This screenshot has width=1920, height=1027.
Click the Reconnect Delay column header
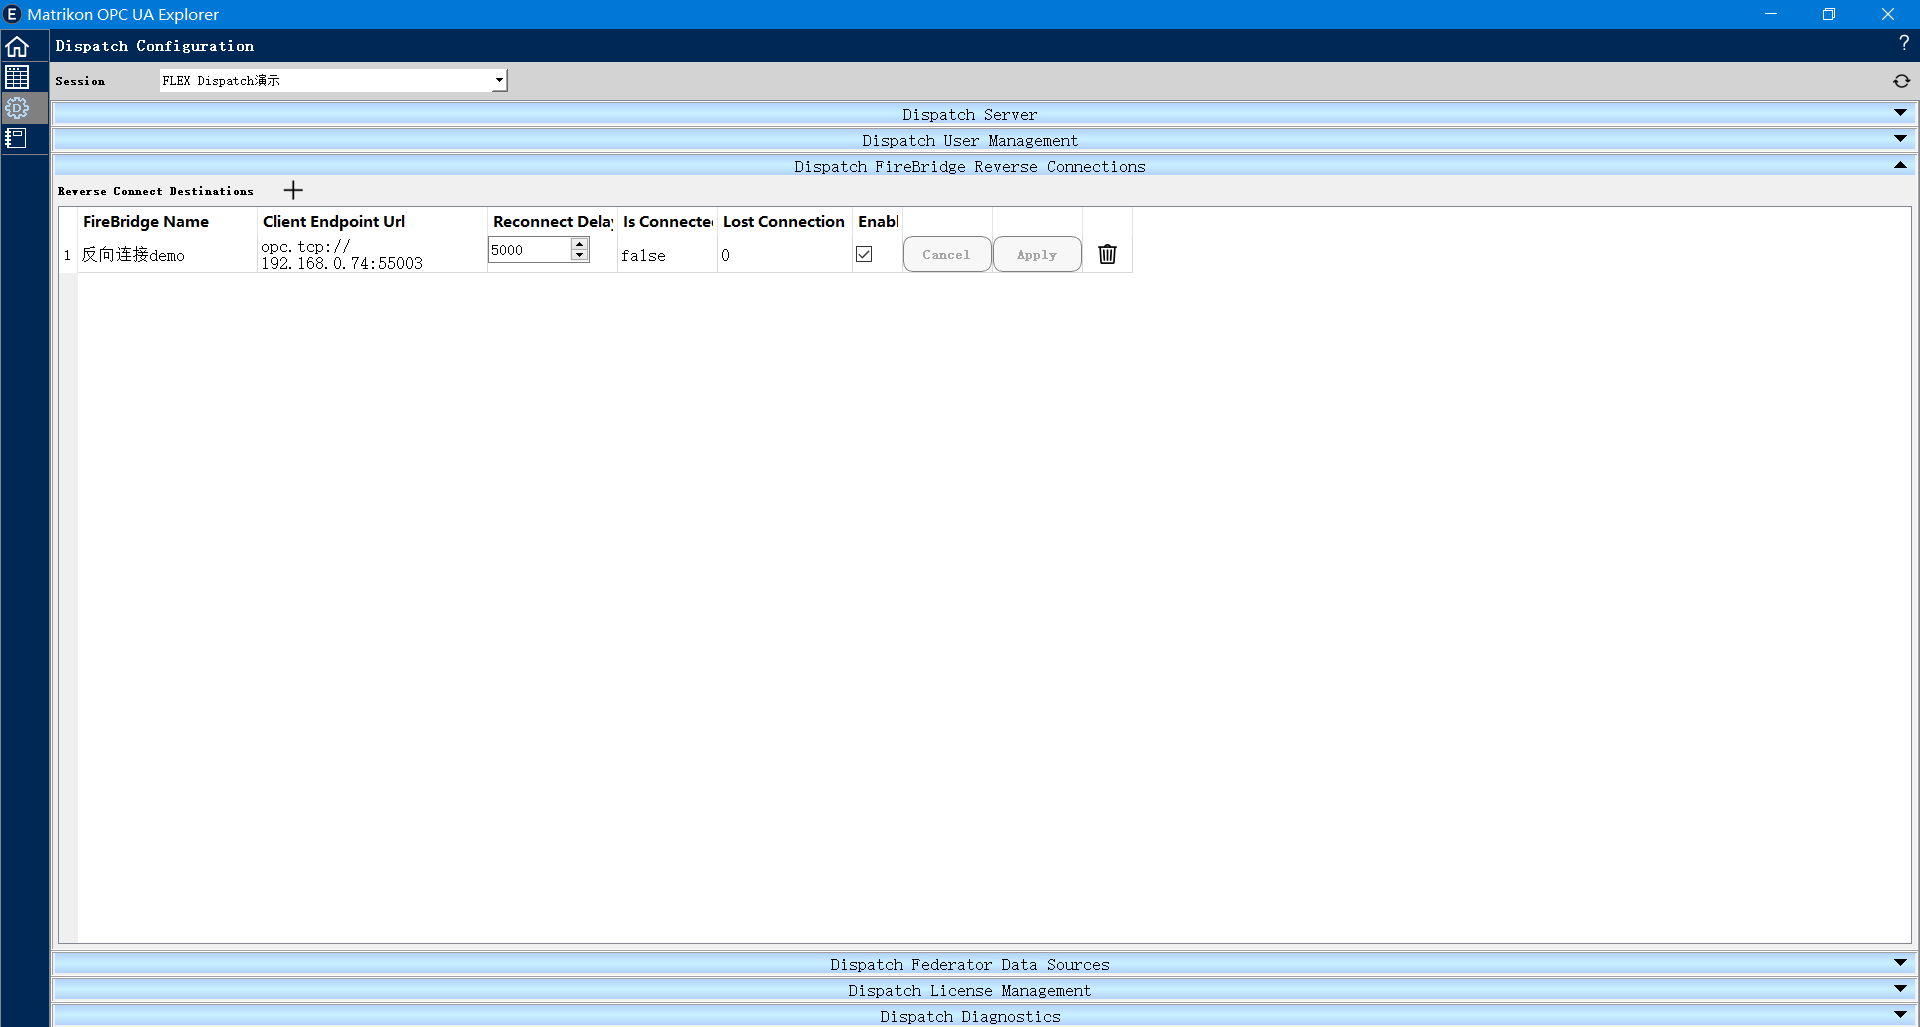point(552,222)
